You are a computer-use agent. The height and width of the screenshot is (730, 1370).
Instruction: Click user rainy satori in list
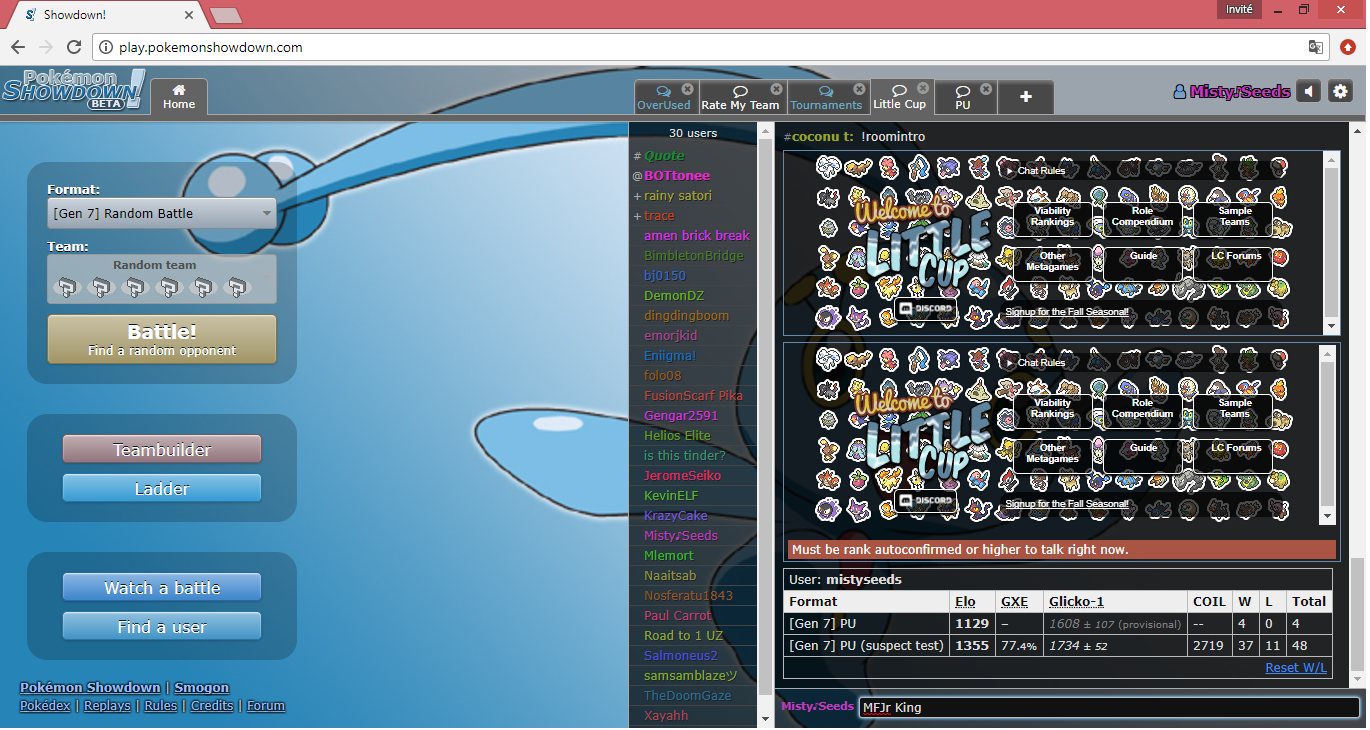(x=692, y=195)
